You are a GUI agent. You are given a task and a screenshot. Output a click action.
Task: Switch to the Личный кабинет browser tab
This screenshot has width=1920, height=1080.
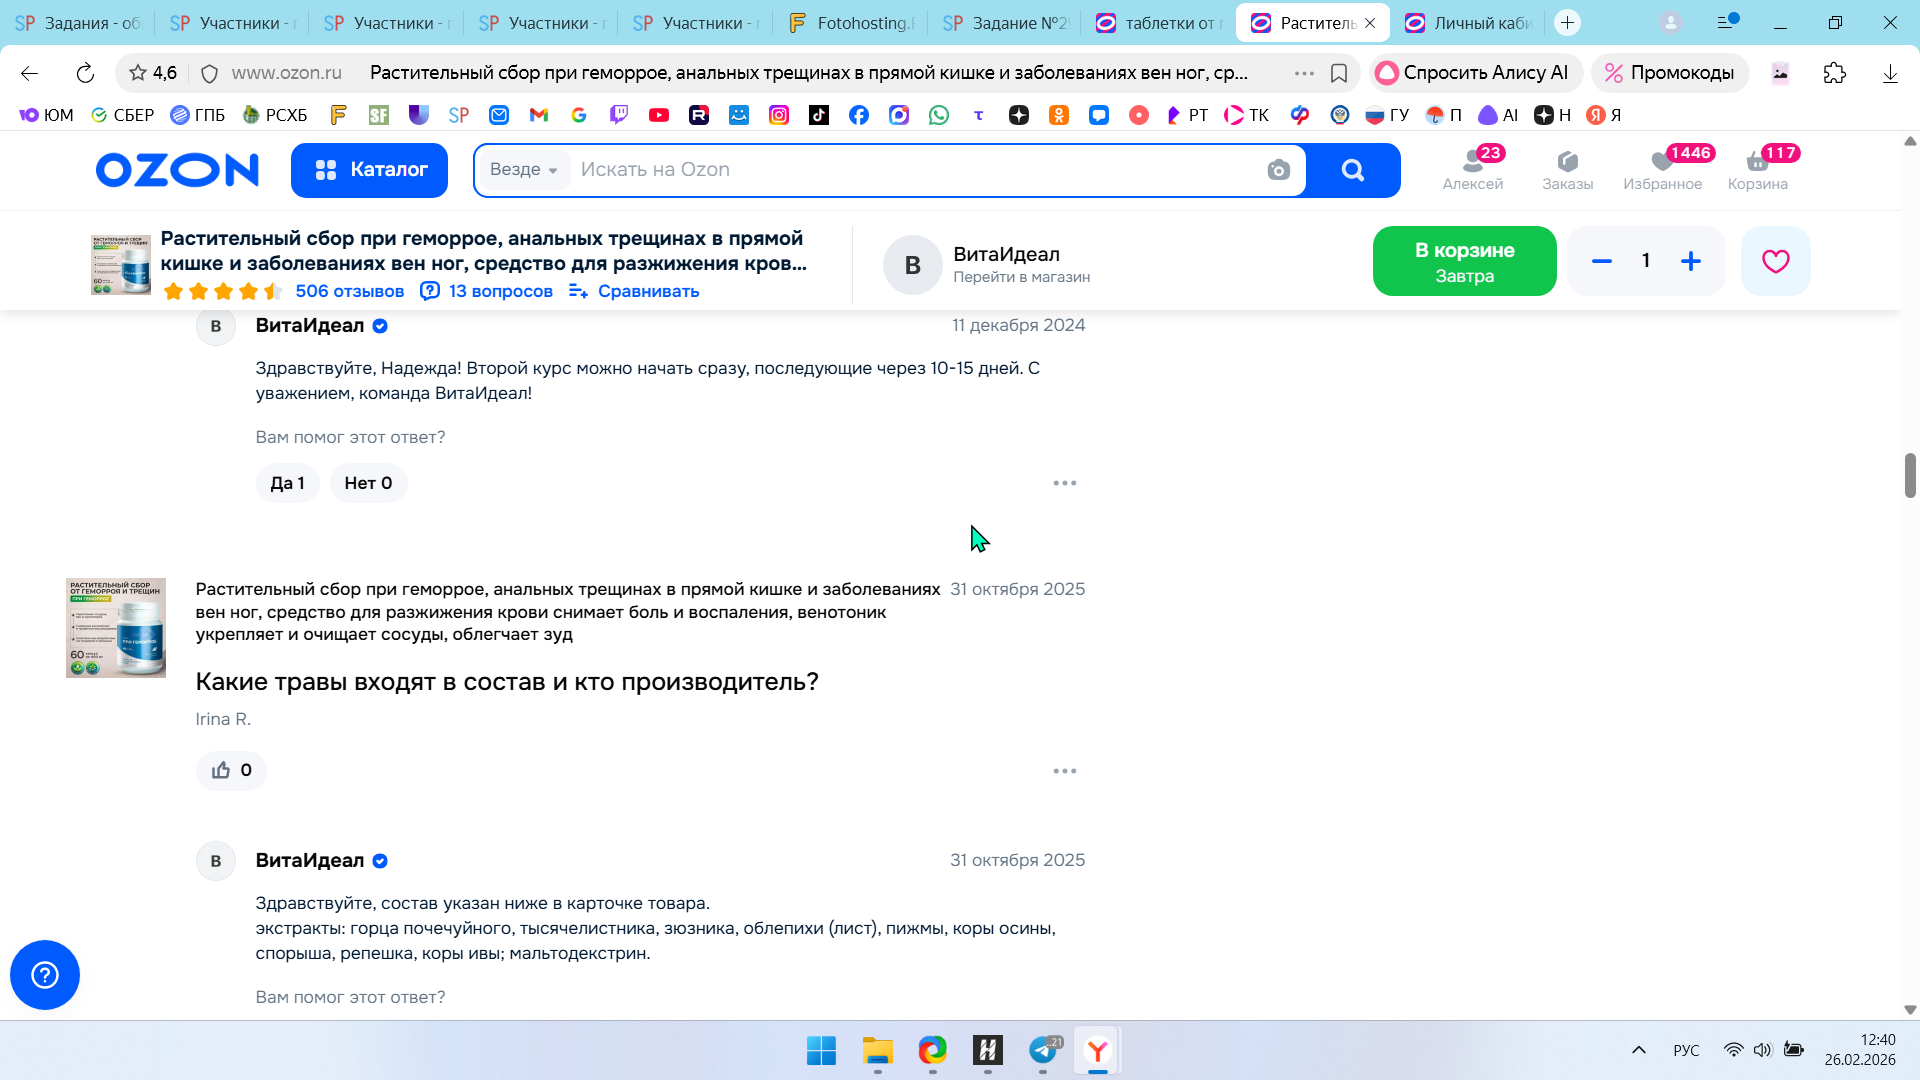pos(1469,23)
